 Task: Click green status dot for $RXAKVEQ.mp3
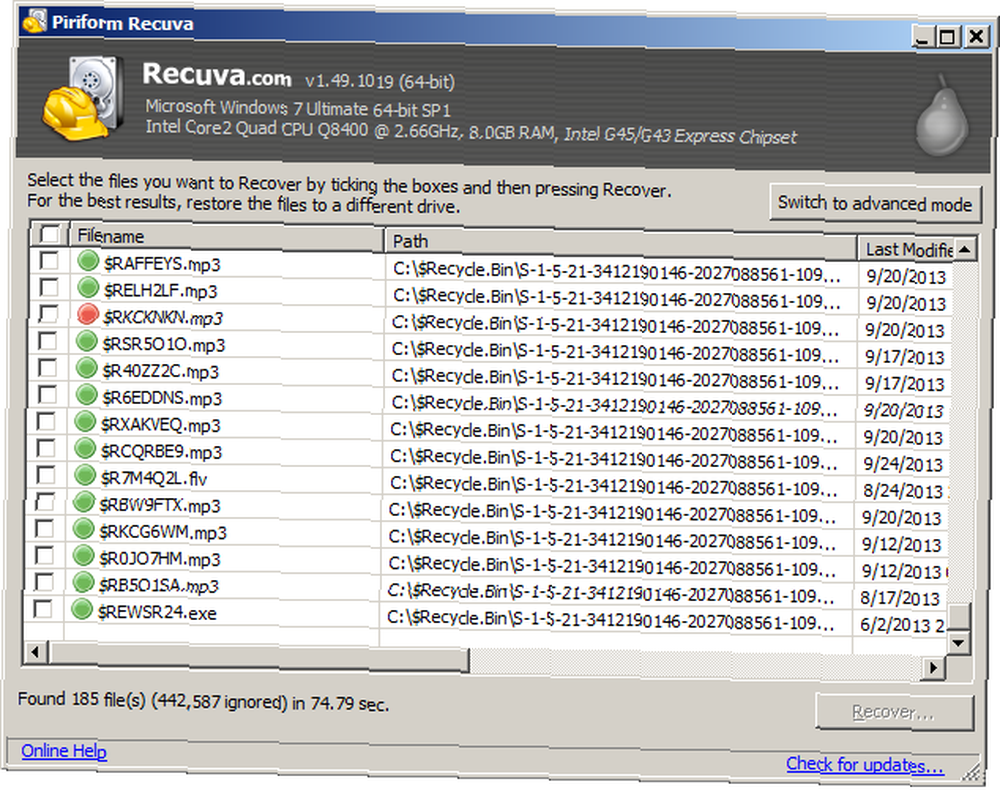(85, 421)
